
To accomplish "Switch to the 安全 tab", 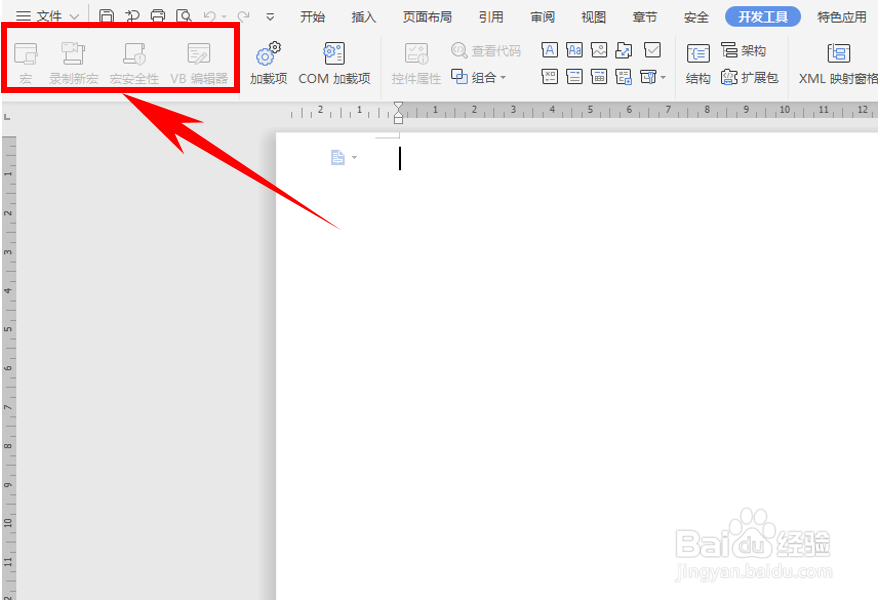I will pyautogui.click(x=696, y=17).
